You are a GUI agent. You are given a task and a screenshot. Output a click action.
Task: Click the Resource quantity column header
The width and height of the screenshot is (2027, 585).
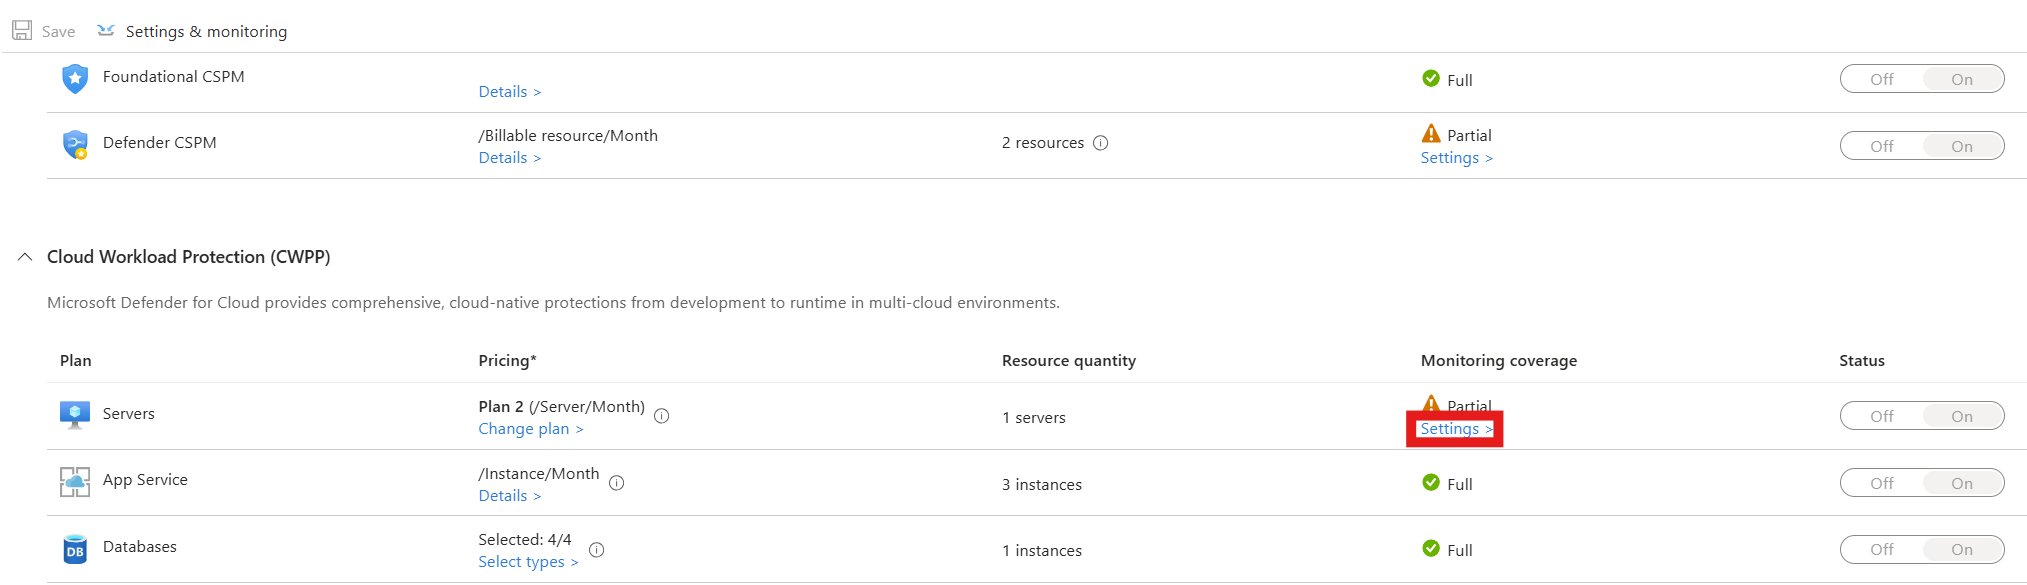[x=1068, y=361]
